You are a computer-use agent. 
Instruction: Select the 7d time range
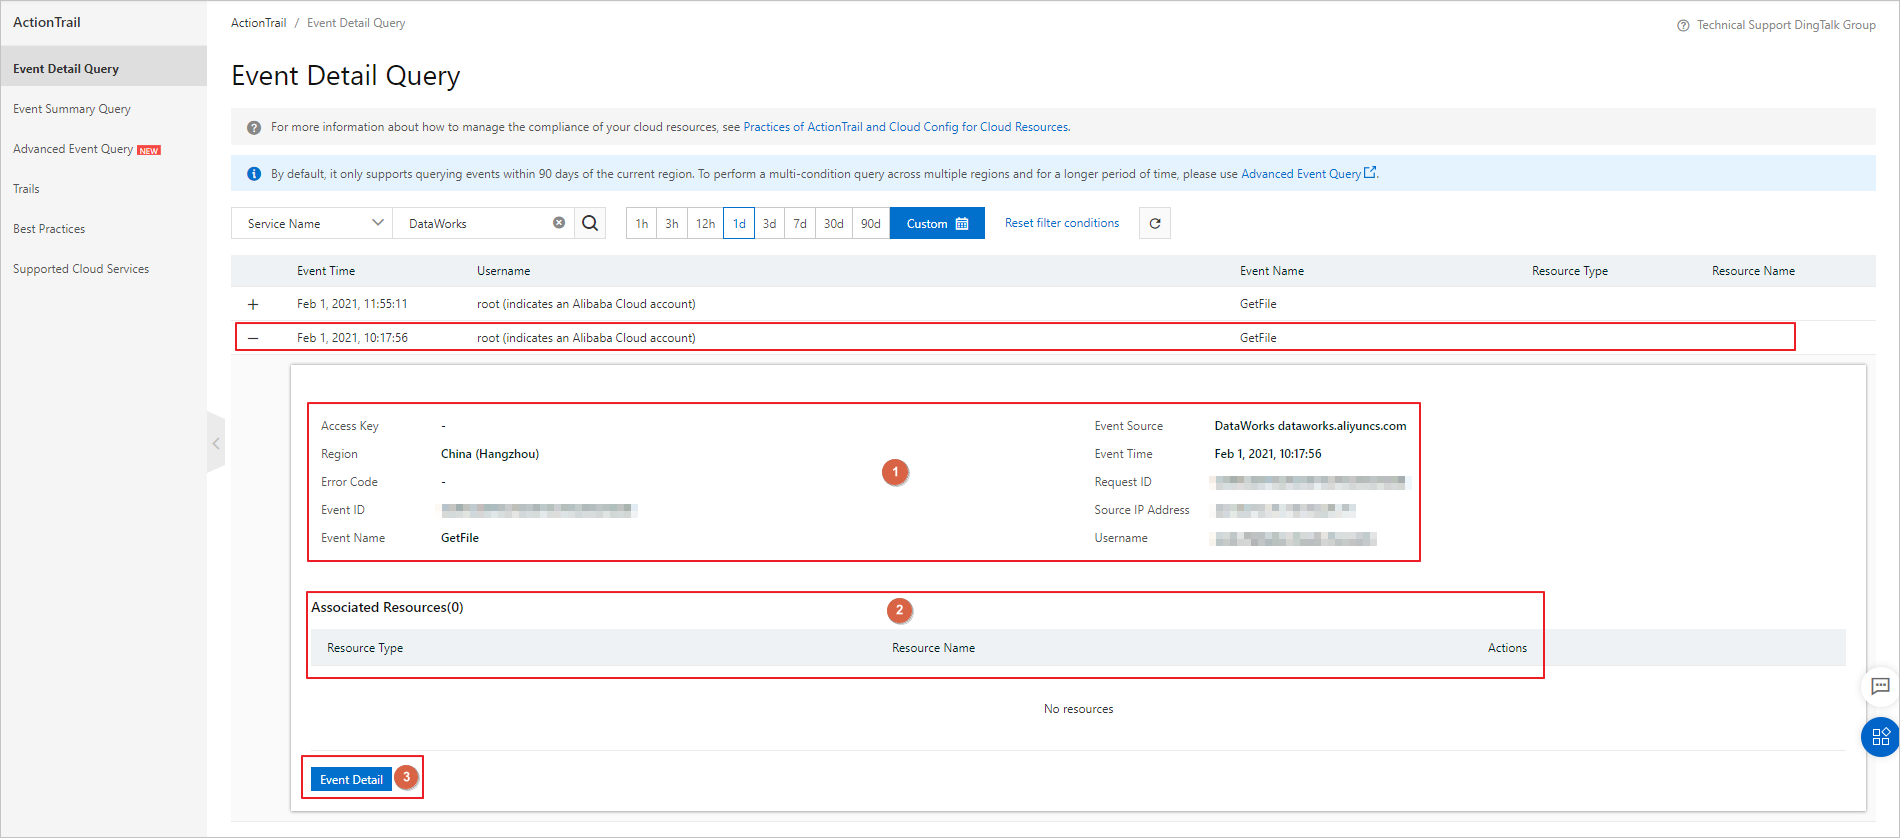800,223
